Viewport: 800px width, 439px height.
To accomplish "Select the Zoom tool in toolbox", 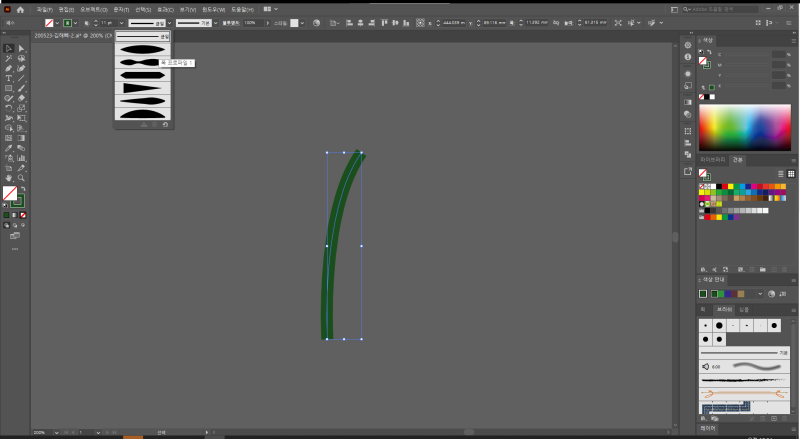I will (x=21, y=178).
